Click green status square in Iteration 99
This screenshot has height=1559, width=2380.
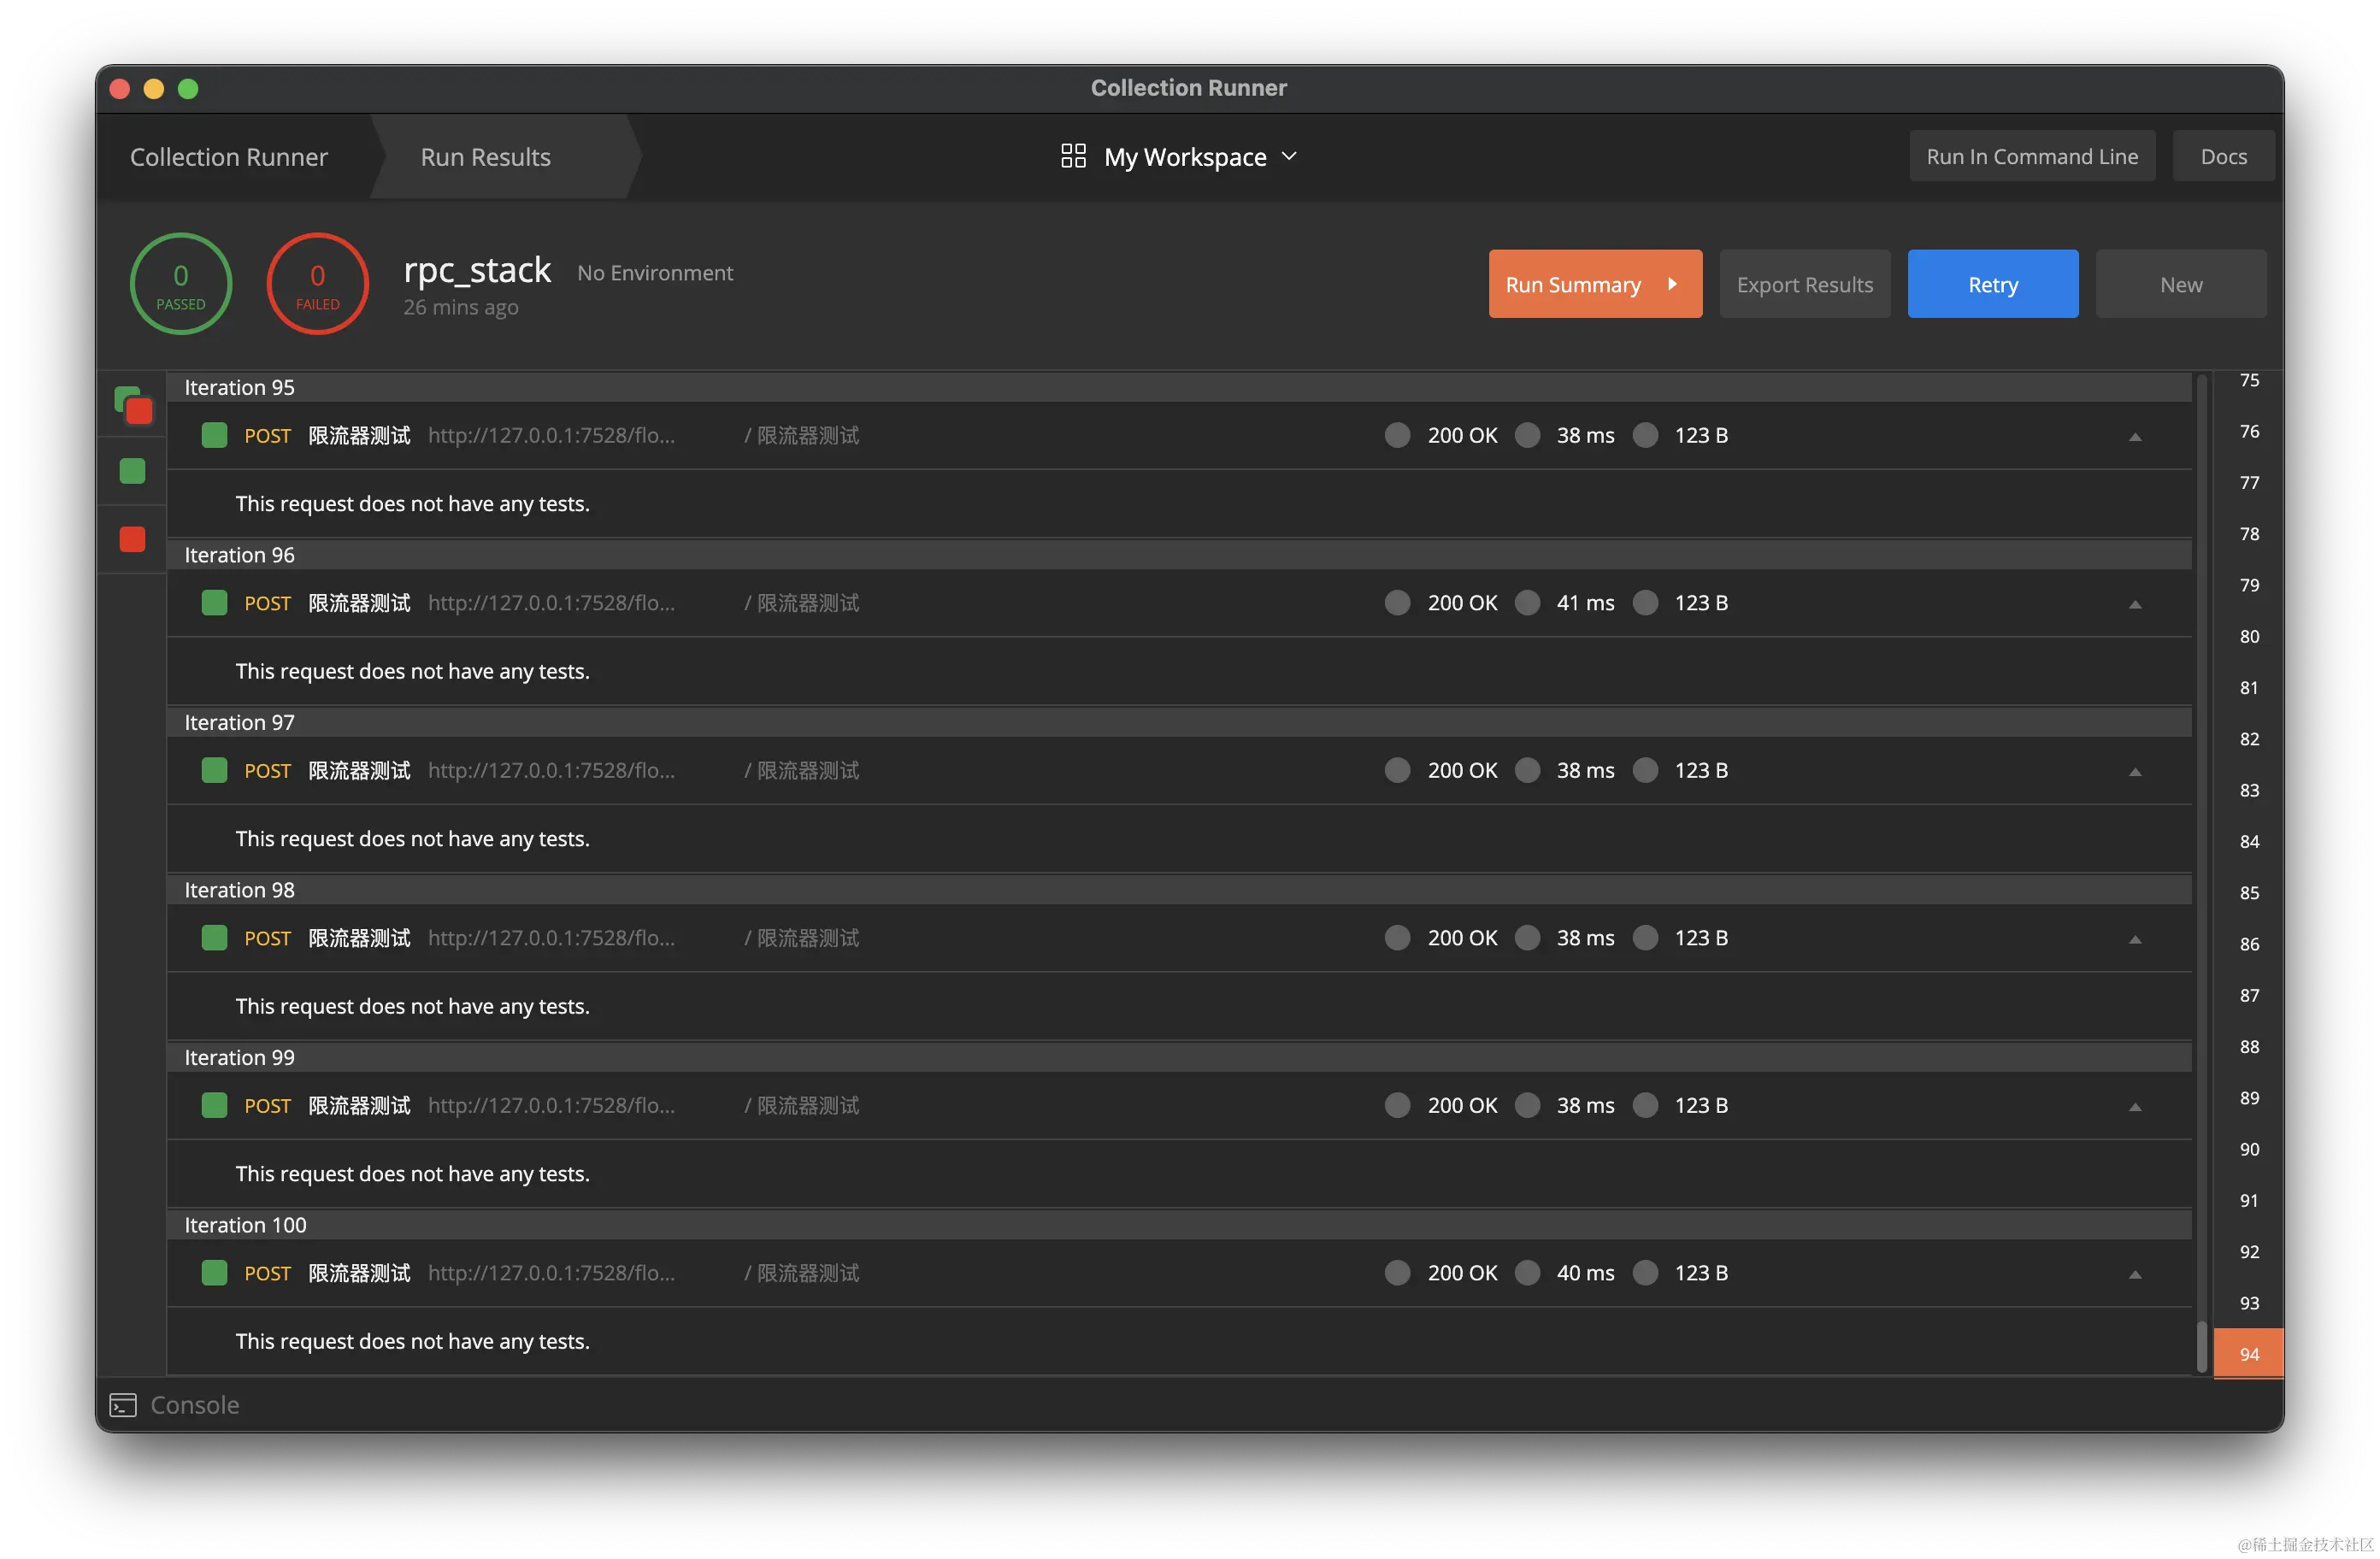point(214,1105)
